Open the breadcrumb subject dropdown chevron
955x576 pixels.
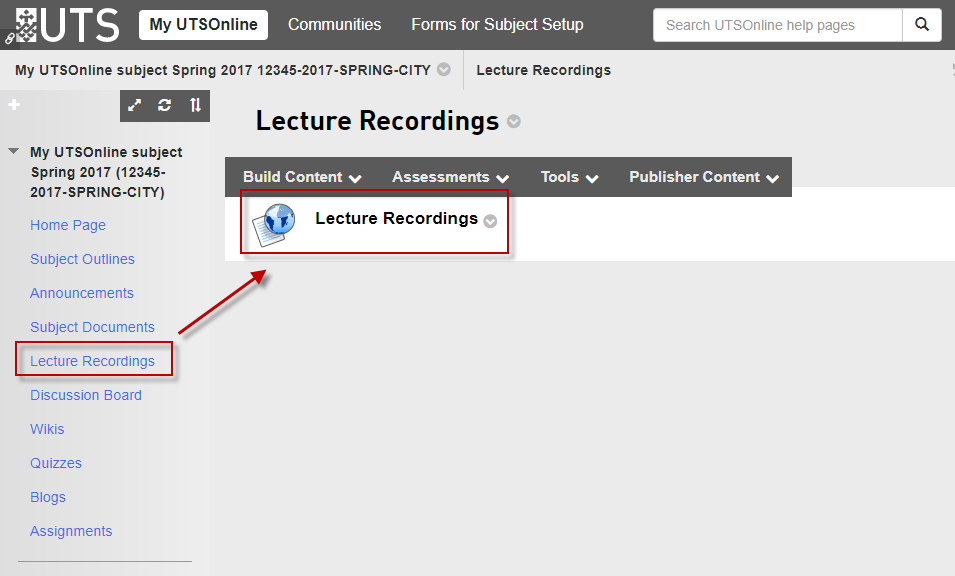pyautogui.click(x=444, y=69)
